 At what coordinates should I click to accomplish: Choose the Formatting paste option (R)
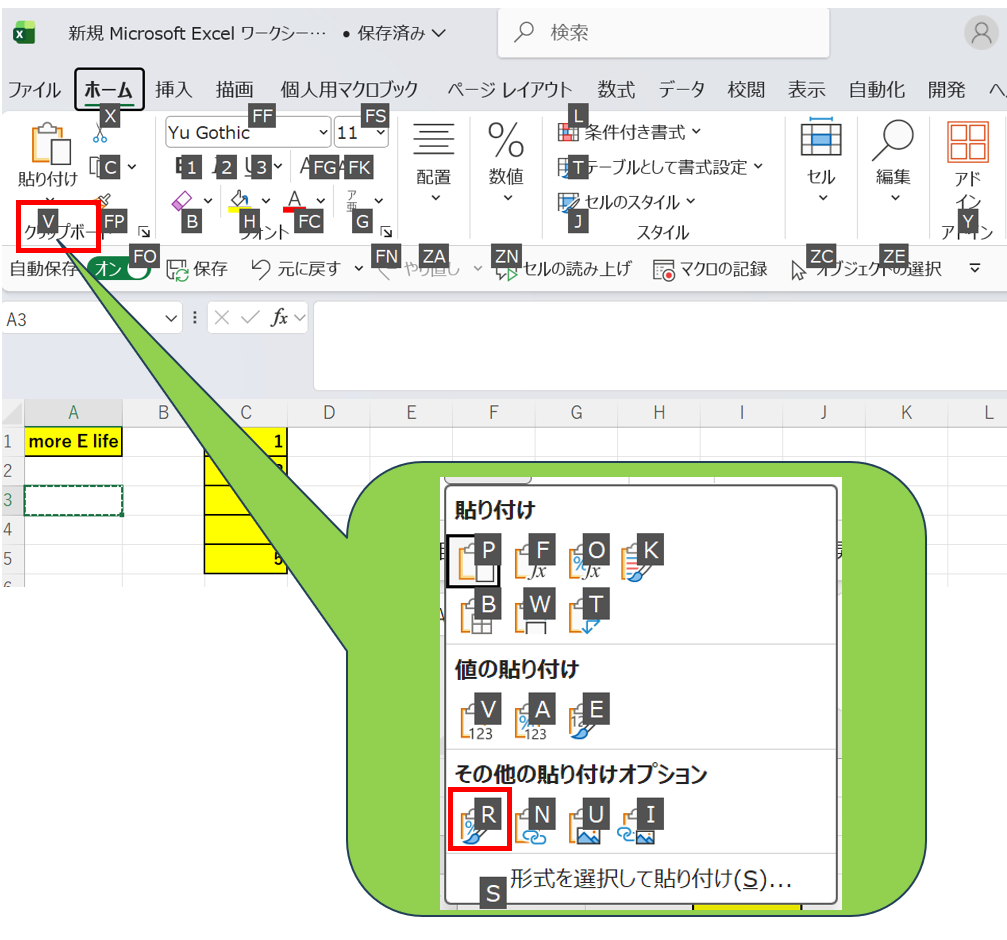[480, 821]
